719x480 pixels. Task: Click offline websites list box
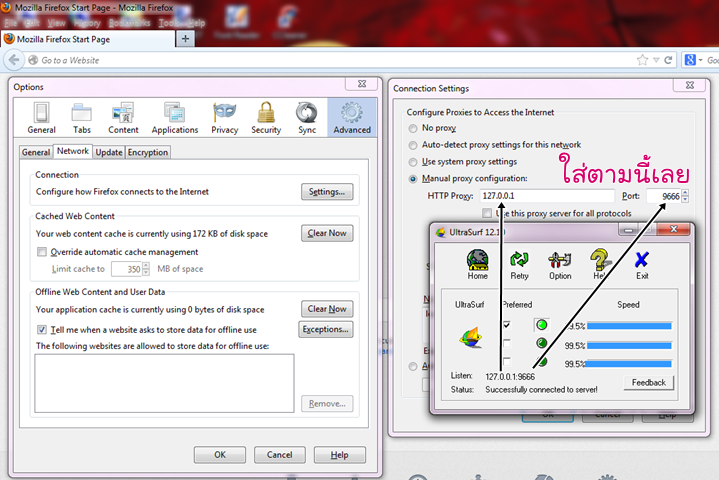click(164, 383)
